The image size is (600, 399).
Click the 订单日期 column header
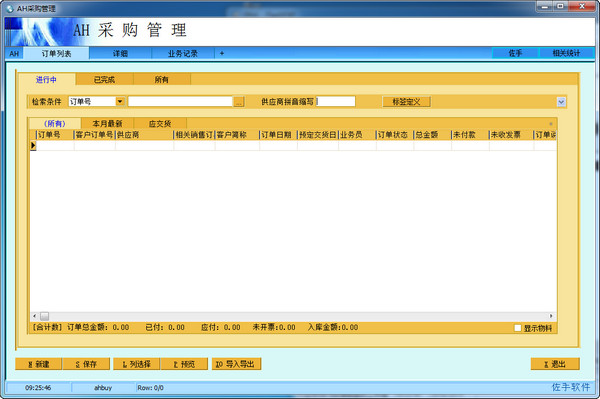pos(278,135)
